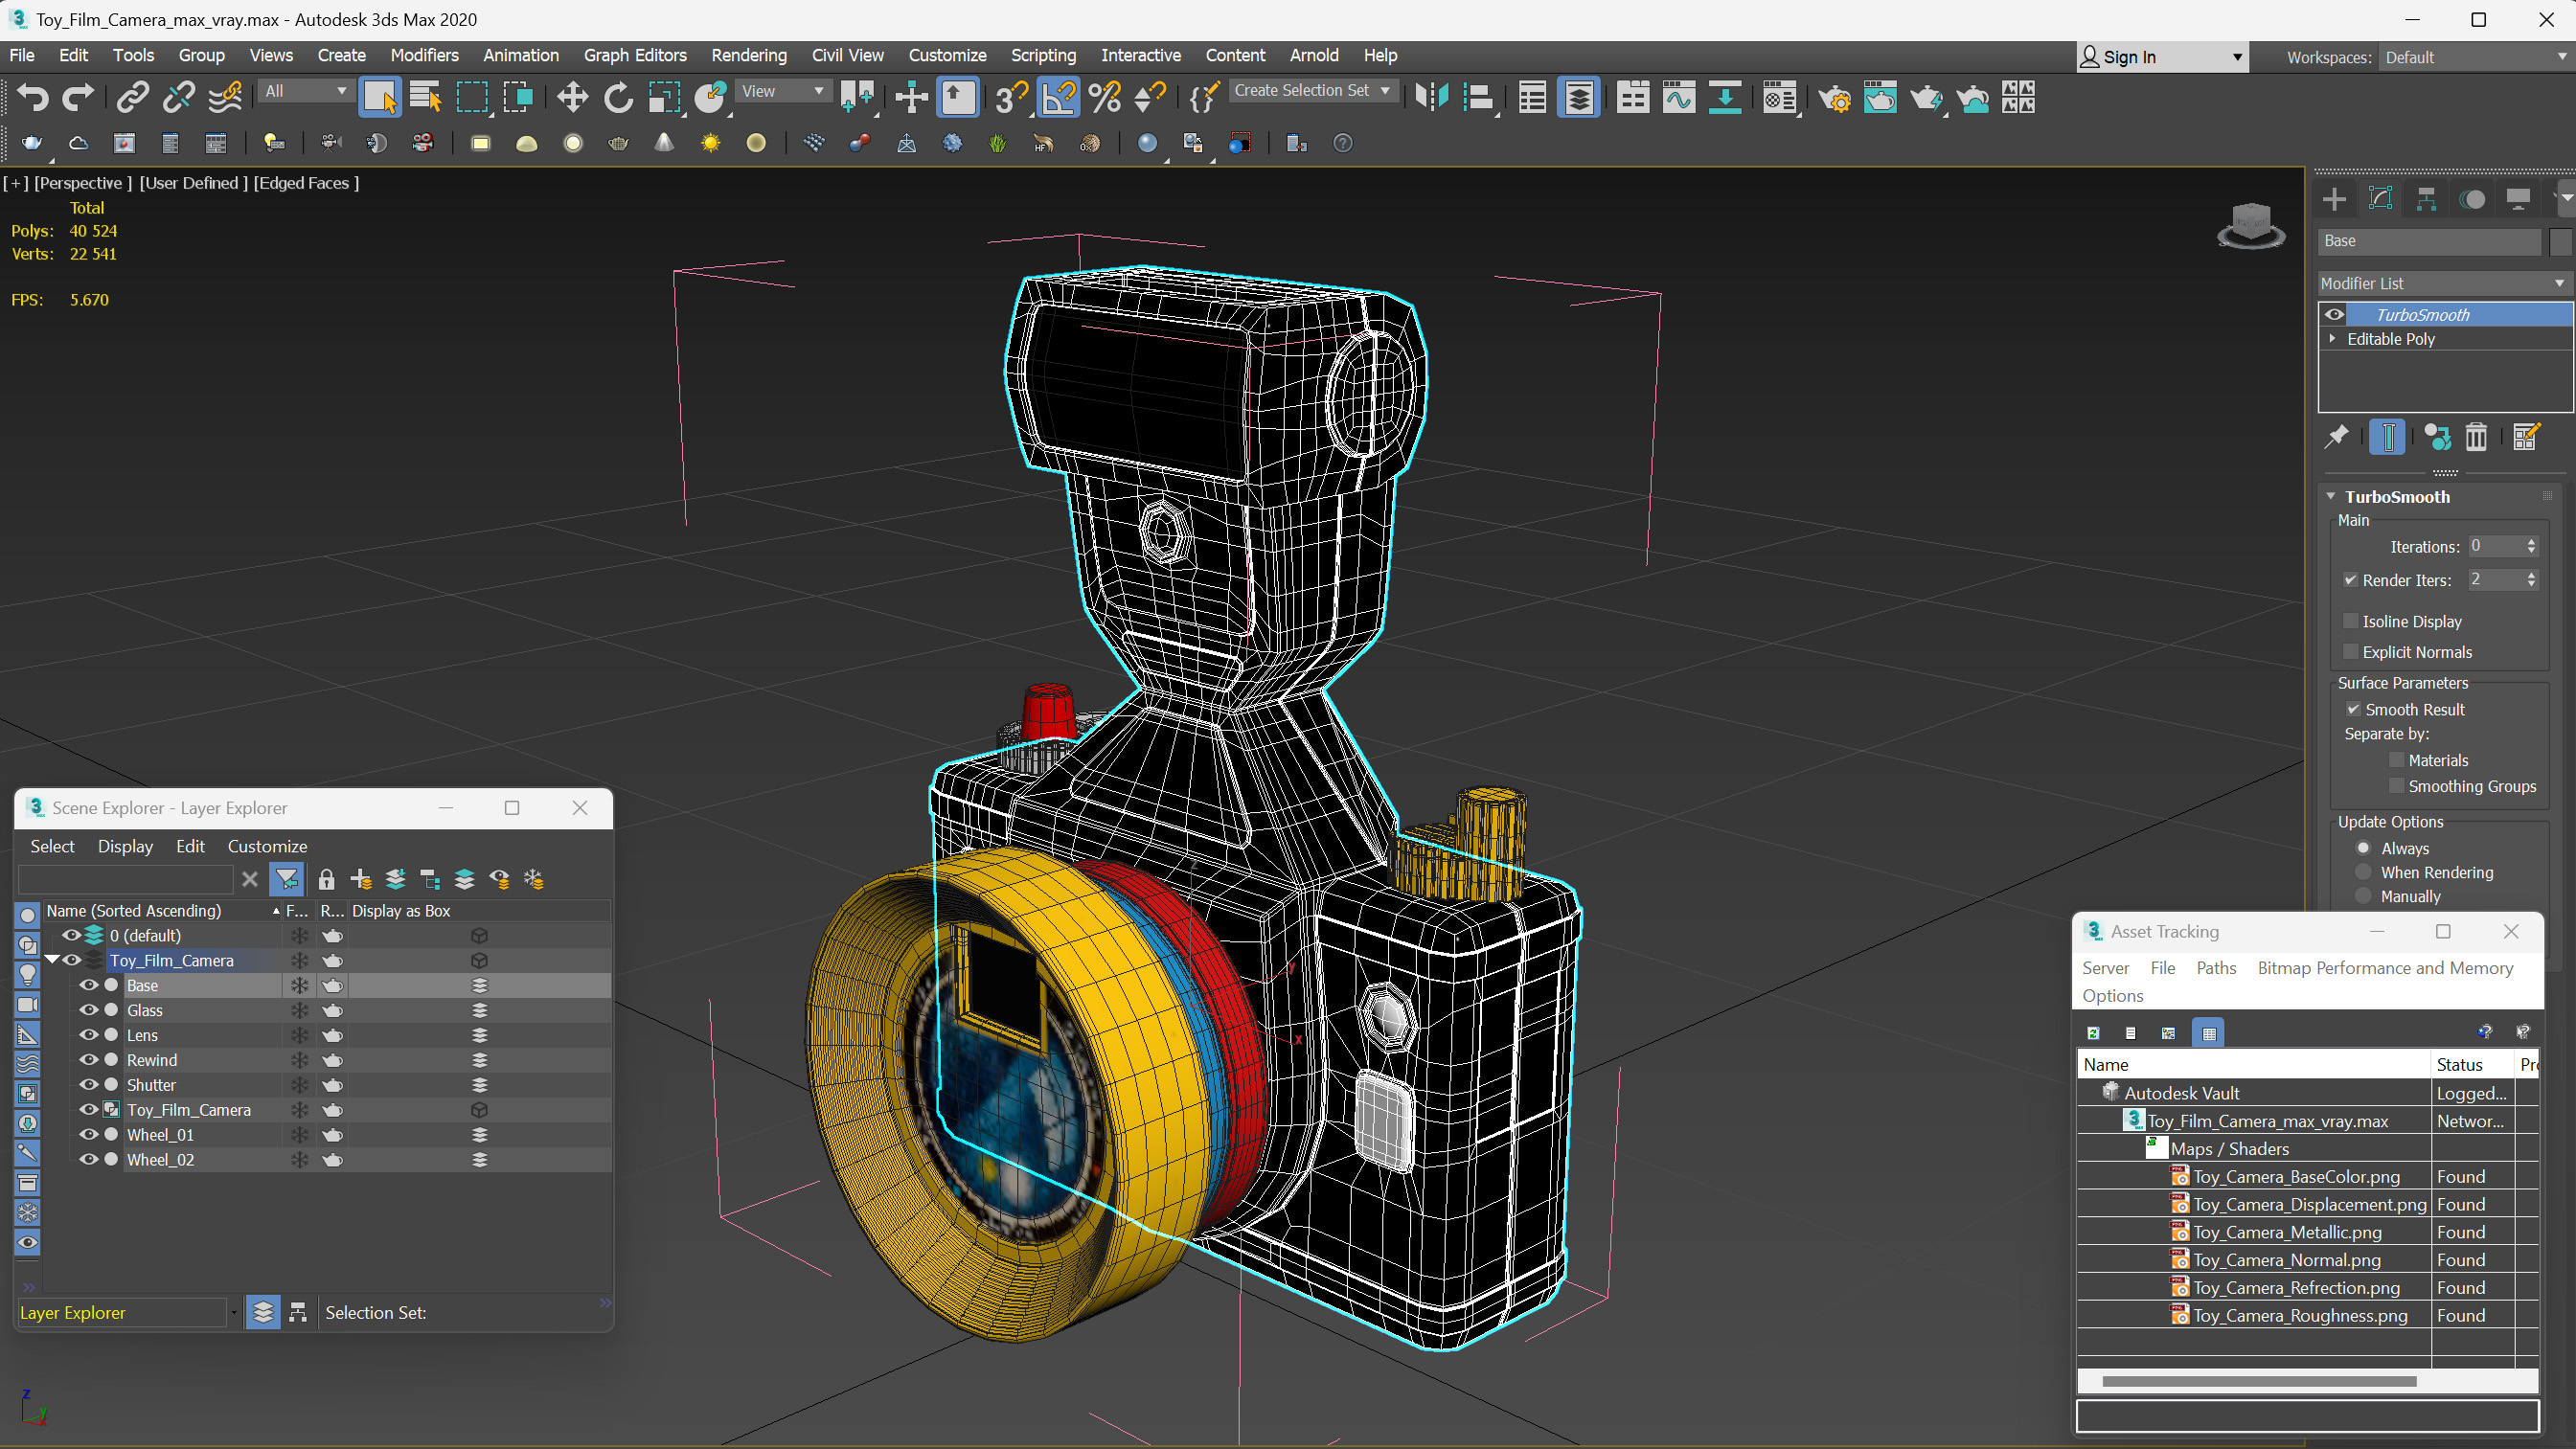Open the Modifiers menu in menu bar
Viewport: 2576px width, 1449px height.
pyautogui.click(x=424, y=53)
